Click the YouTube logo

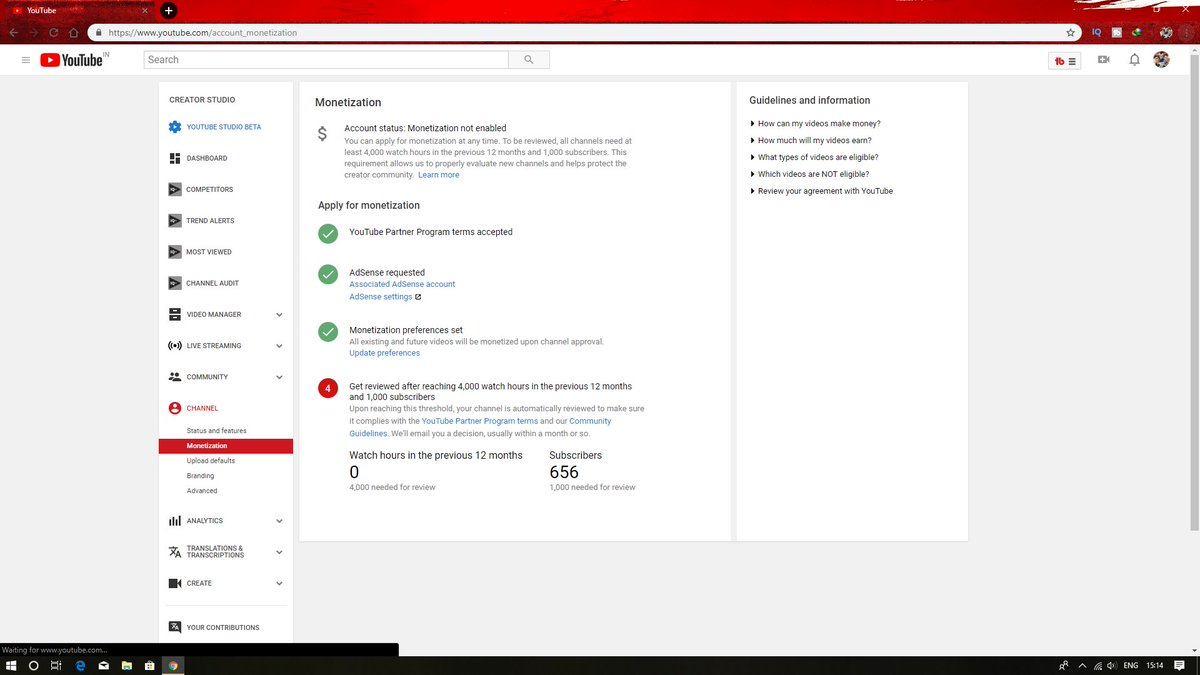(x=72, y=60)
